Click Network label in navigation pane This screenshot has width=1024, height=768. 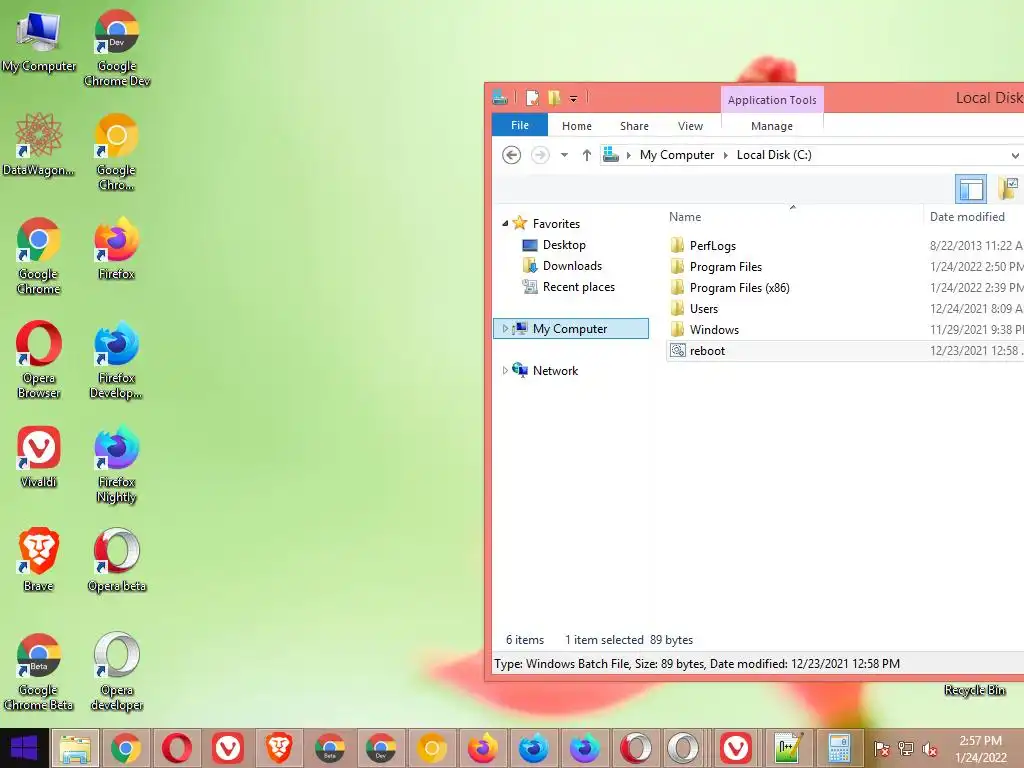[x=555, y=370]
